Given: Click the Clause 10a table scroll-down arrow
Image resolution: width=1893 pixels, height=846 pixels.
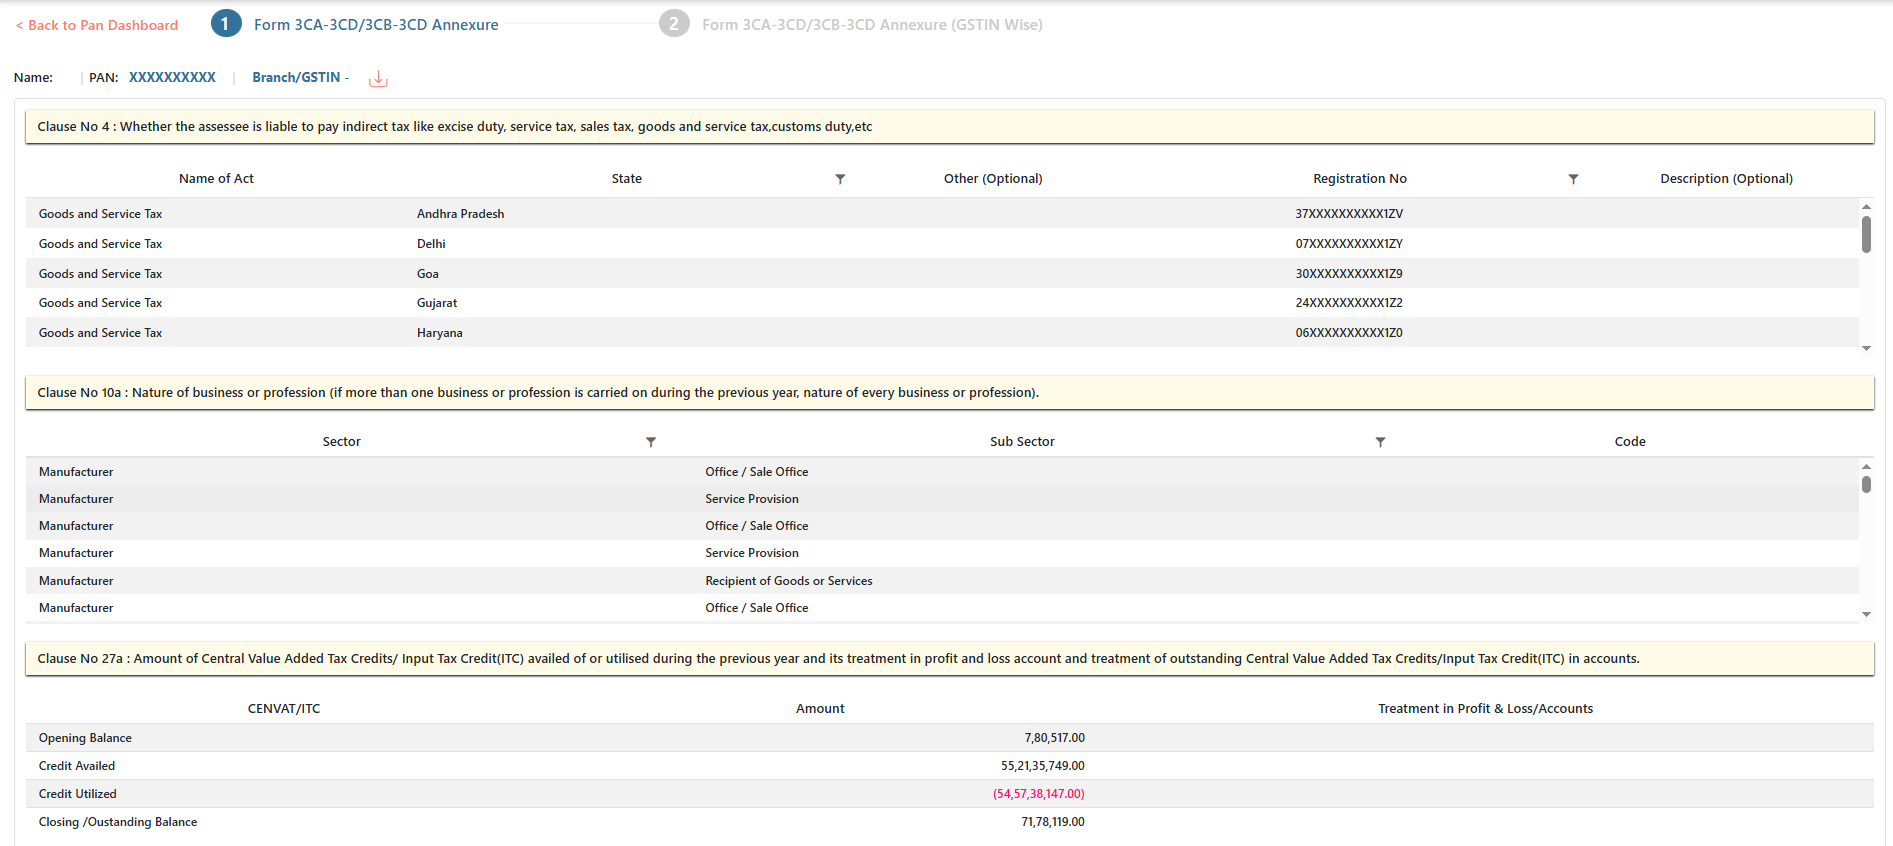Looking at the screenshot, I should (1866, 614).
